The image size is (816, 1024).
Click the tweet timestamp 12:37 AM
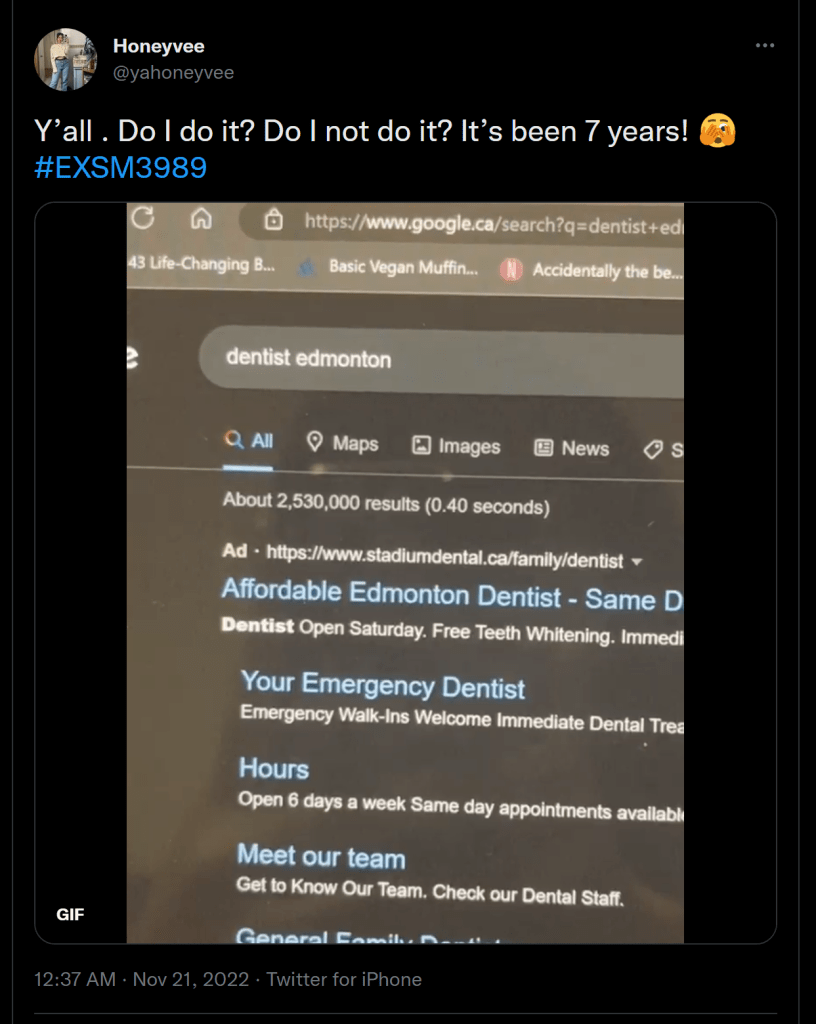(x=74, y=979)
